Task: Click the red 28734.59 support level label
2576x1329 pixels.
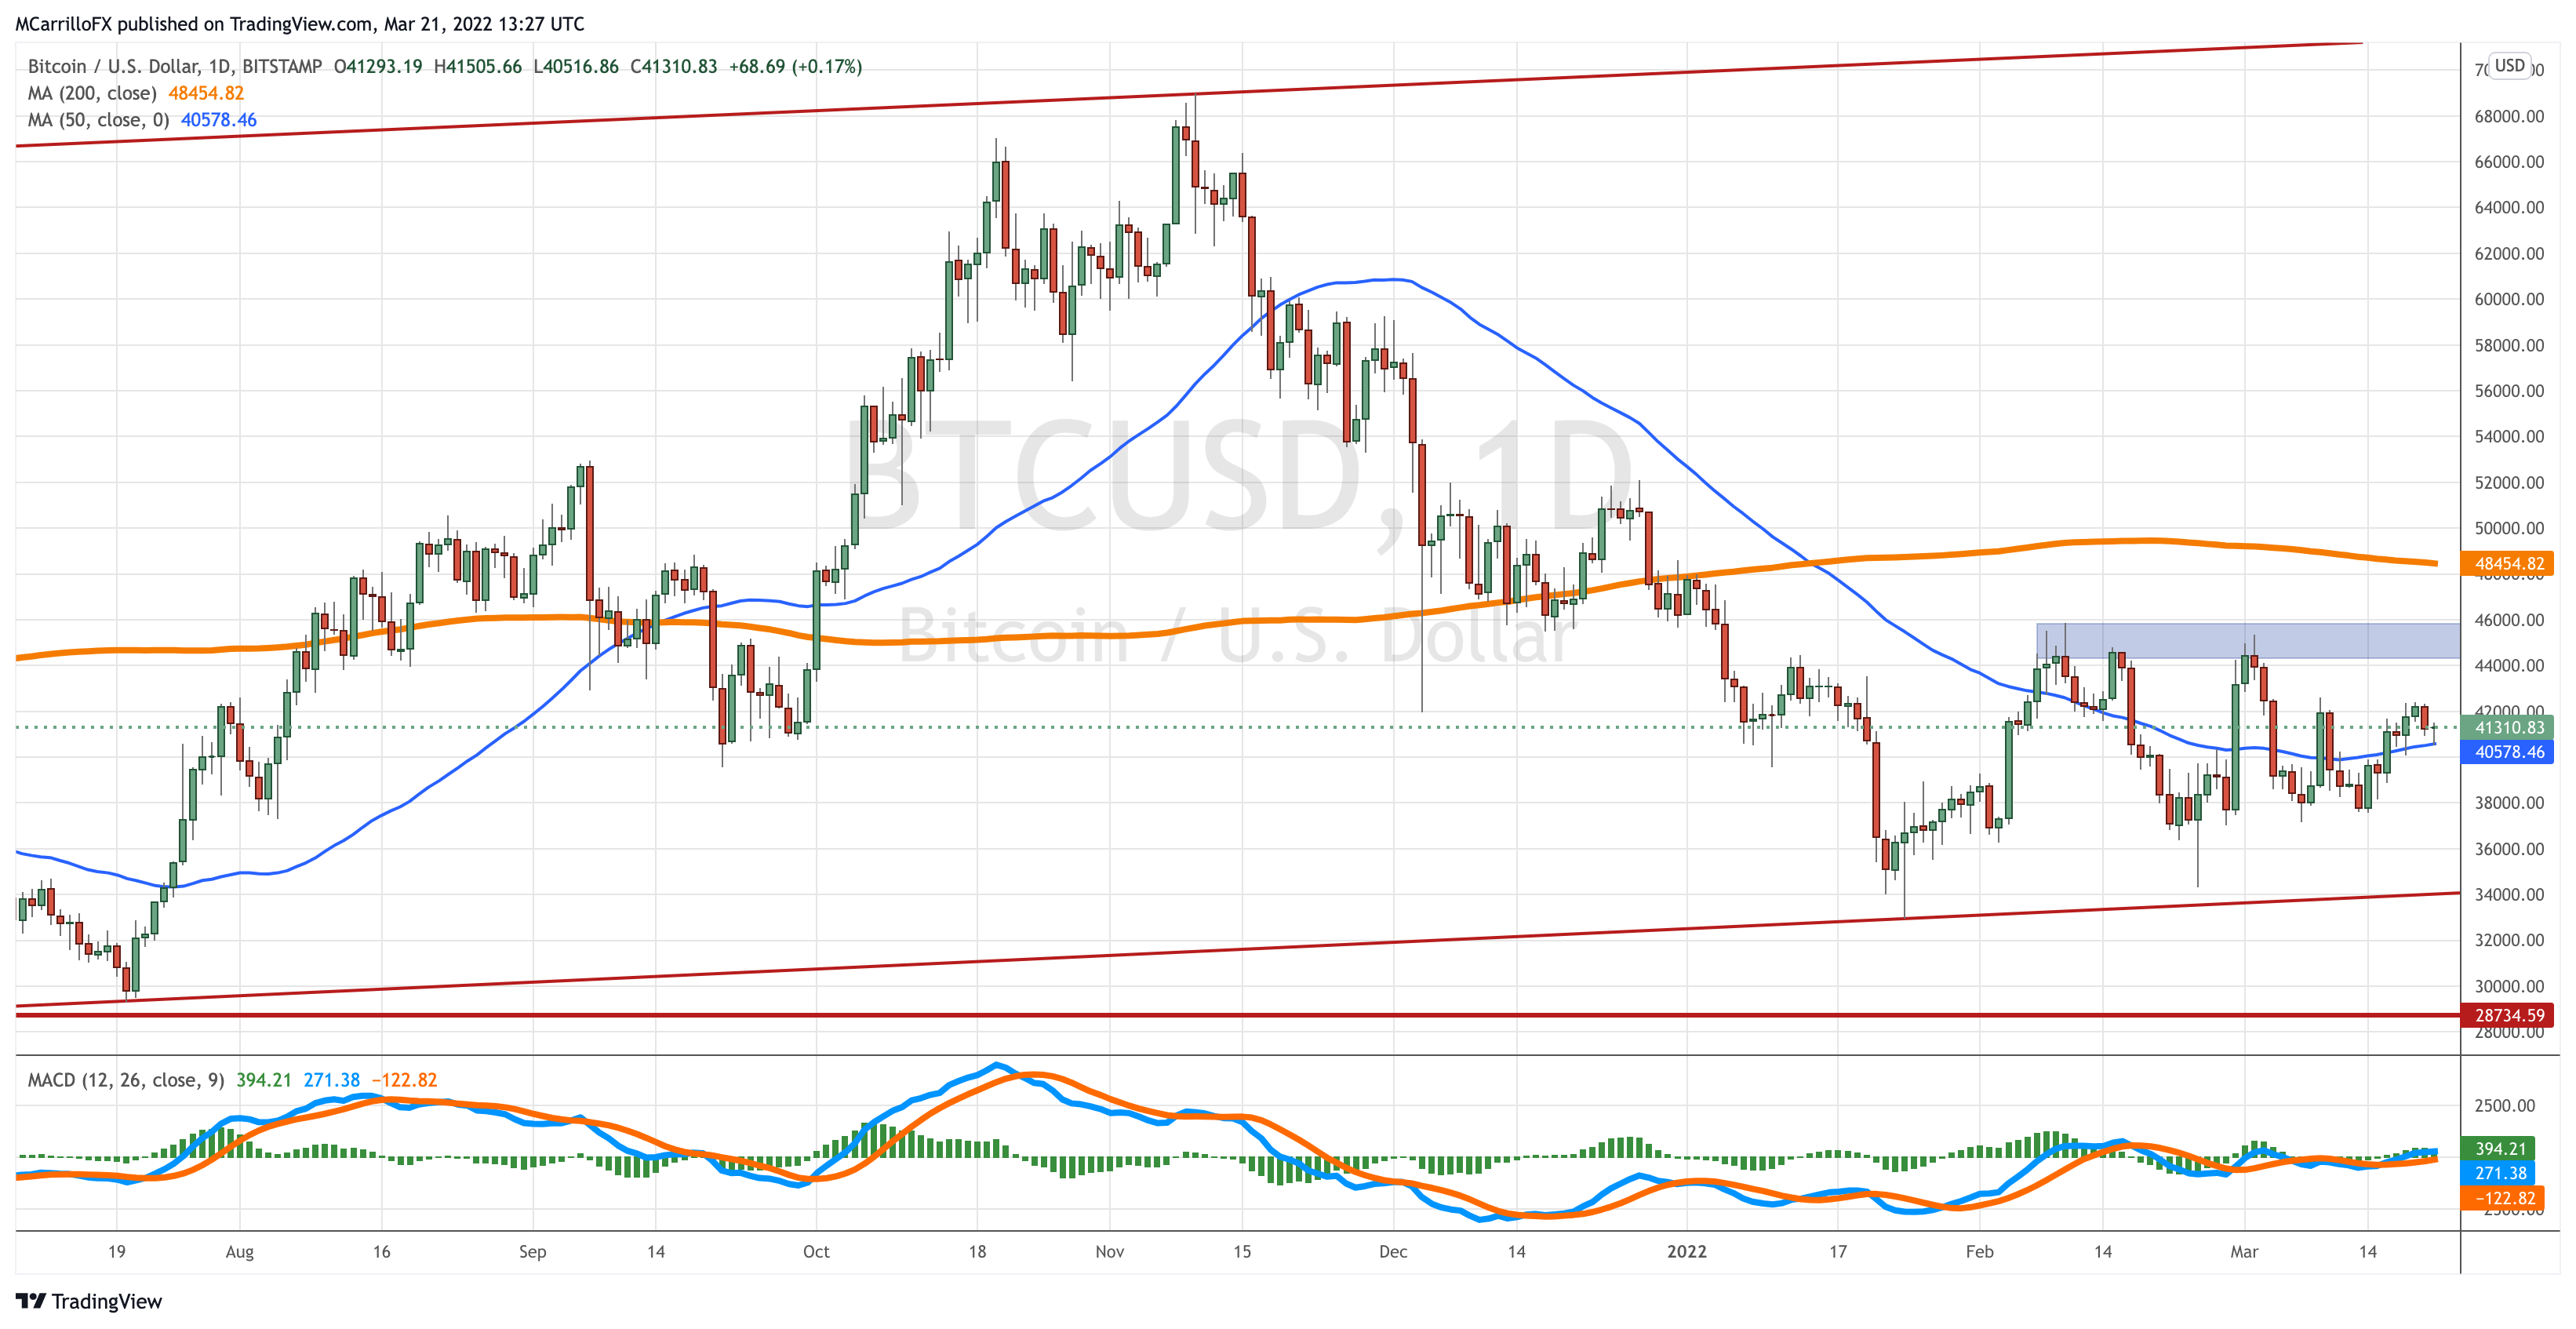Action: (x=2507, y=1015)
